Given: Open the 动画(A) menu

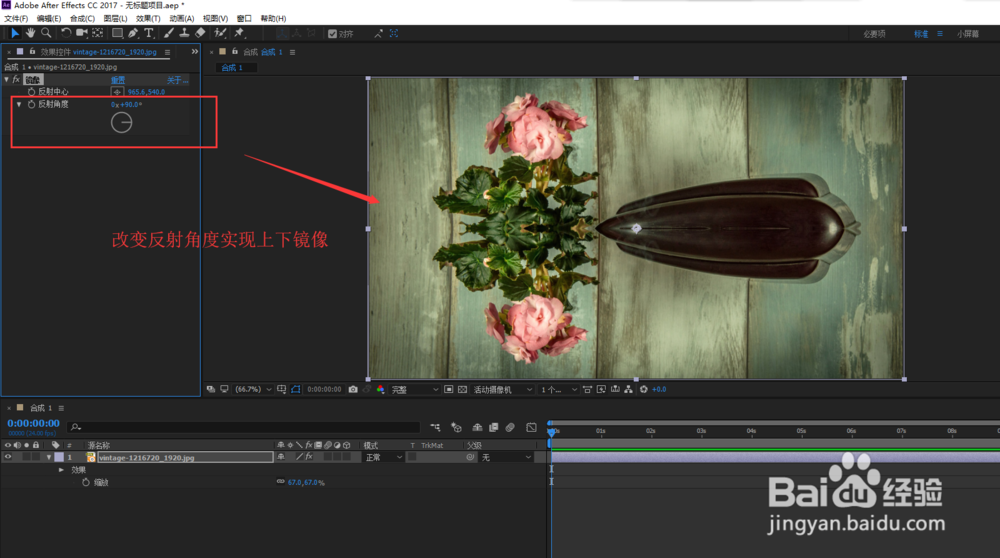Looking at the screenshot, I should click(182, 18).
